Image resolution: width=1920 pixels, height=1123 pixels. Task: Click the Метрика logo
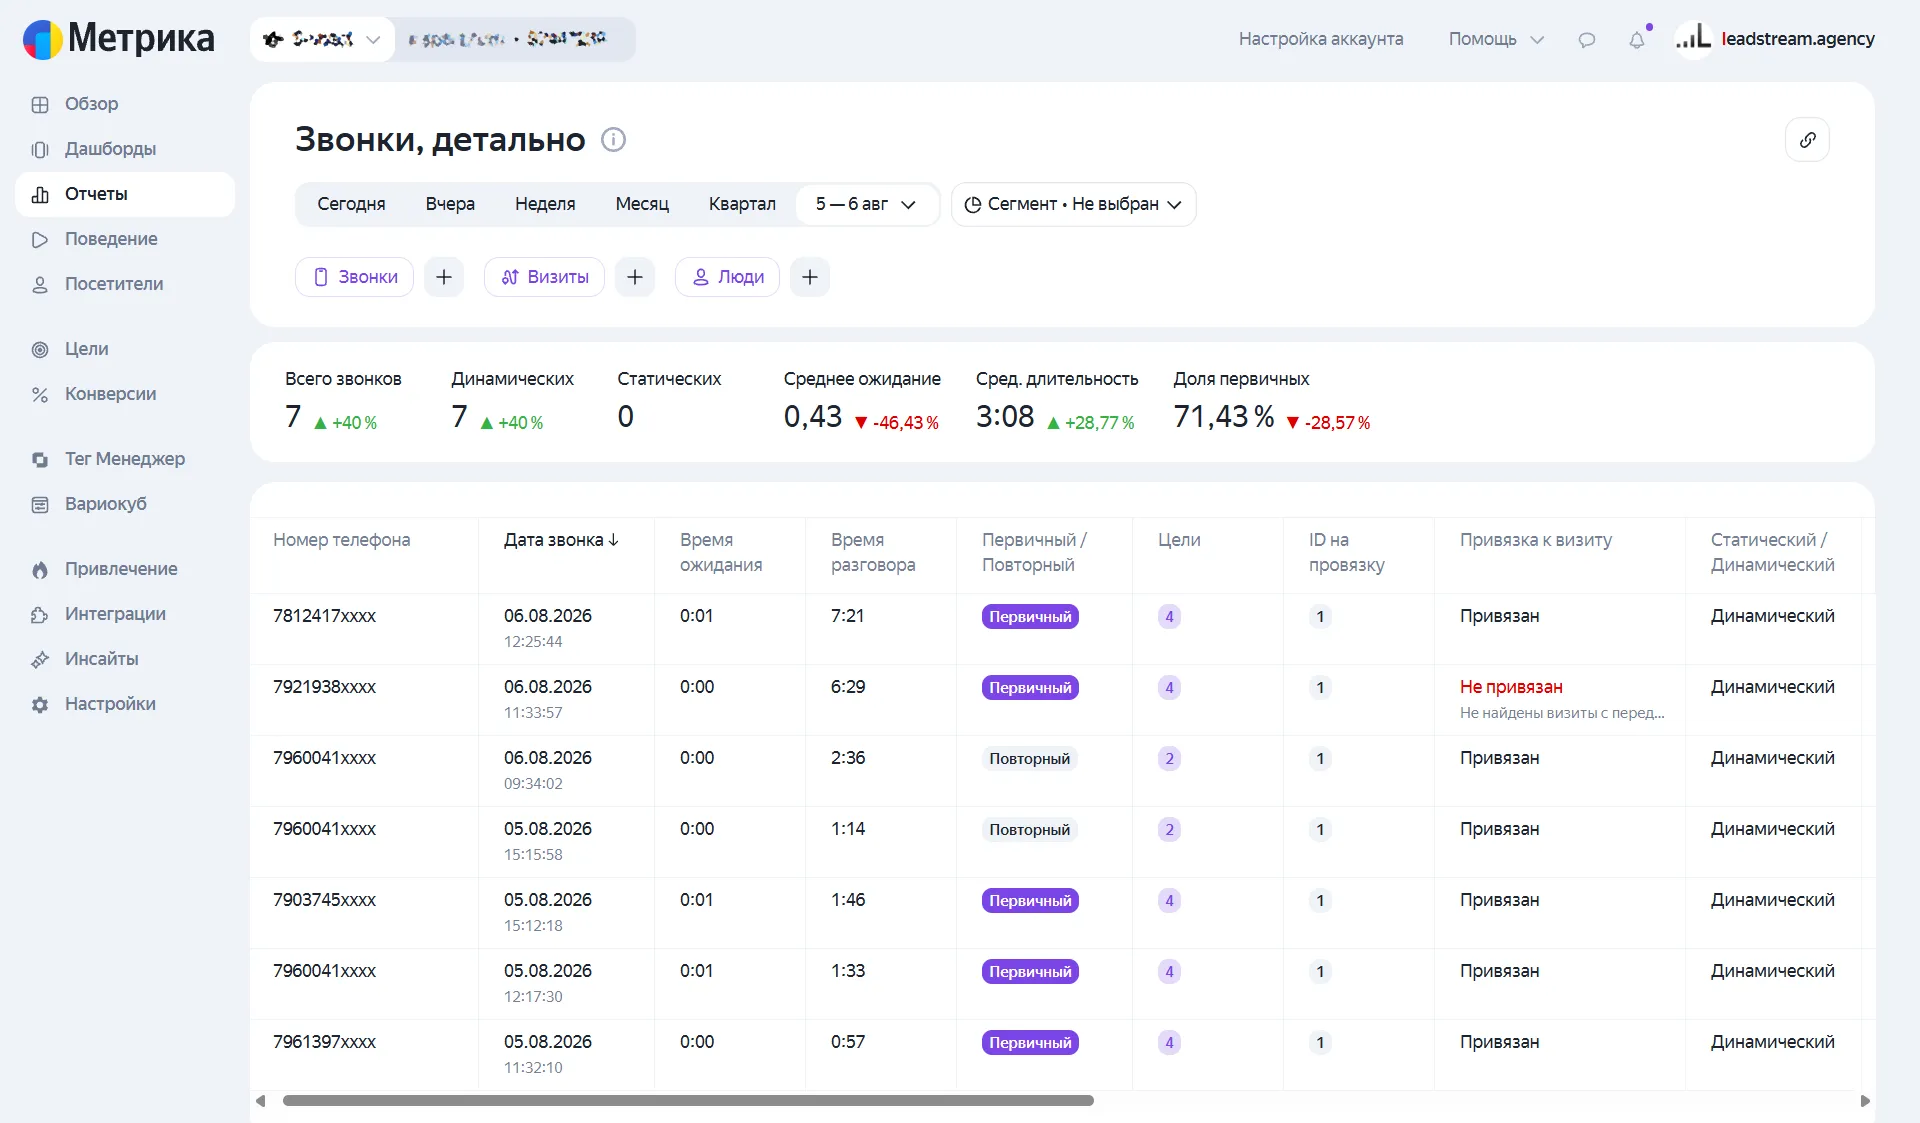pyautogui.click(x=118, y=39)
